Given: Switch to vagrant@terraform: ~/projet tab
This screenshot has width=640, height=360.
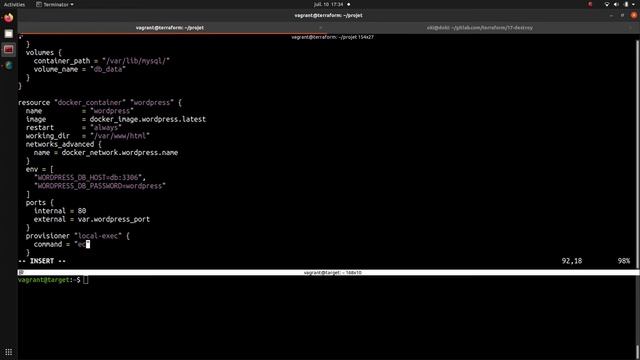Looking at the screenshot, I should [x=169, y=28].
